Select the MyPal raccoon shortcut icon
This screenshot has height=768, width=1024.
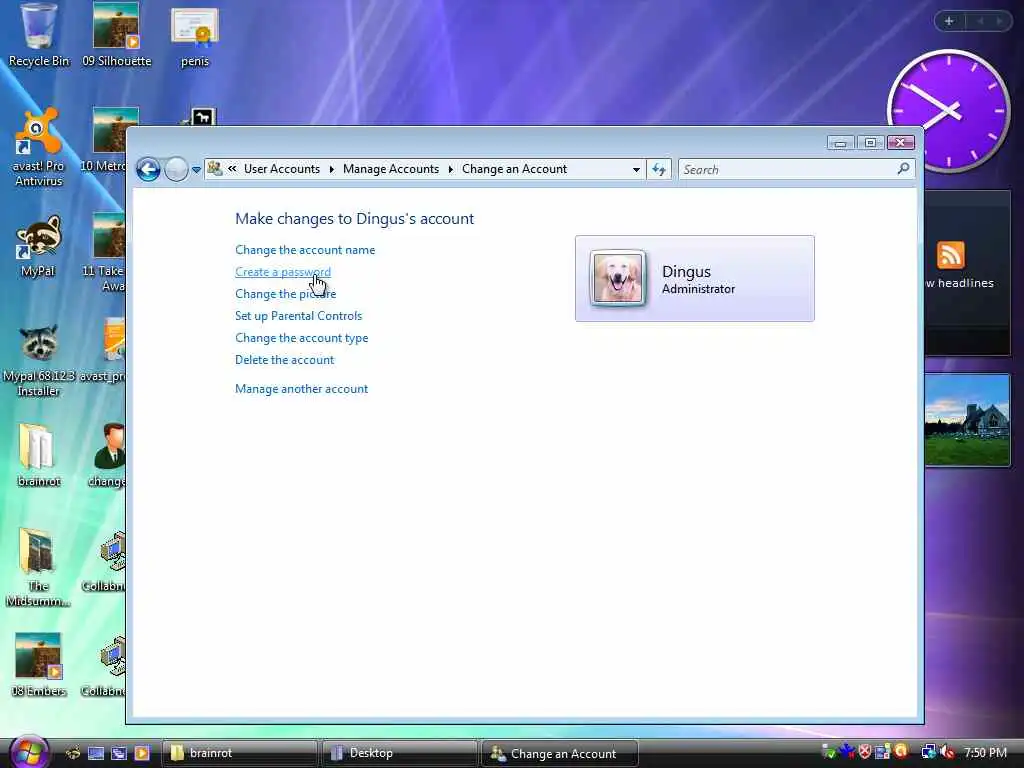tap(38, 246)
